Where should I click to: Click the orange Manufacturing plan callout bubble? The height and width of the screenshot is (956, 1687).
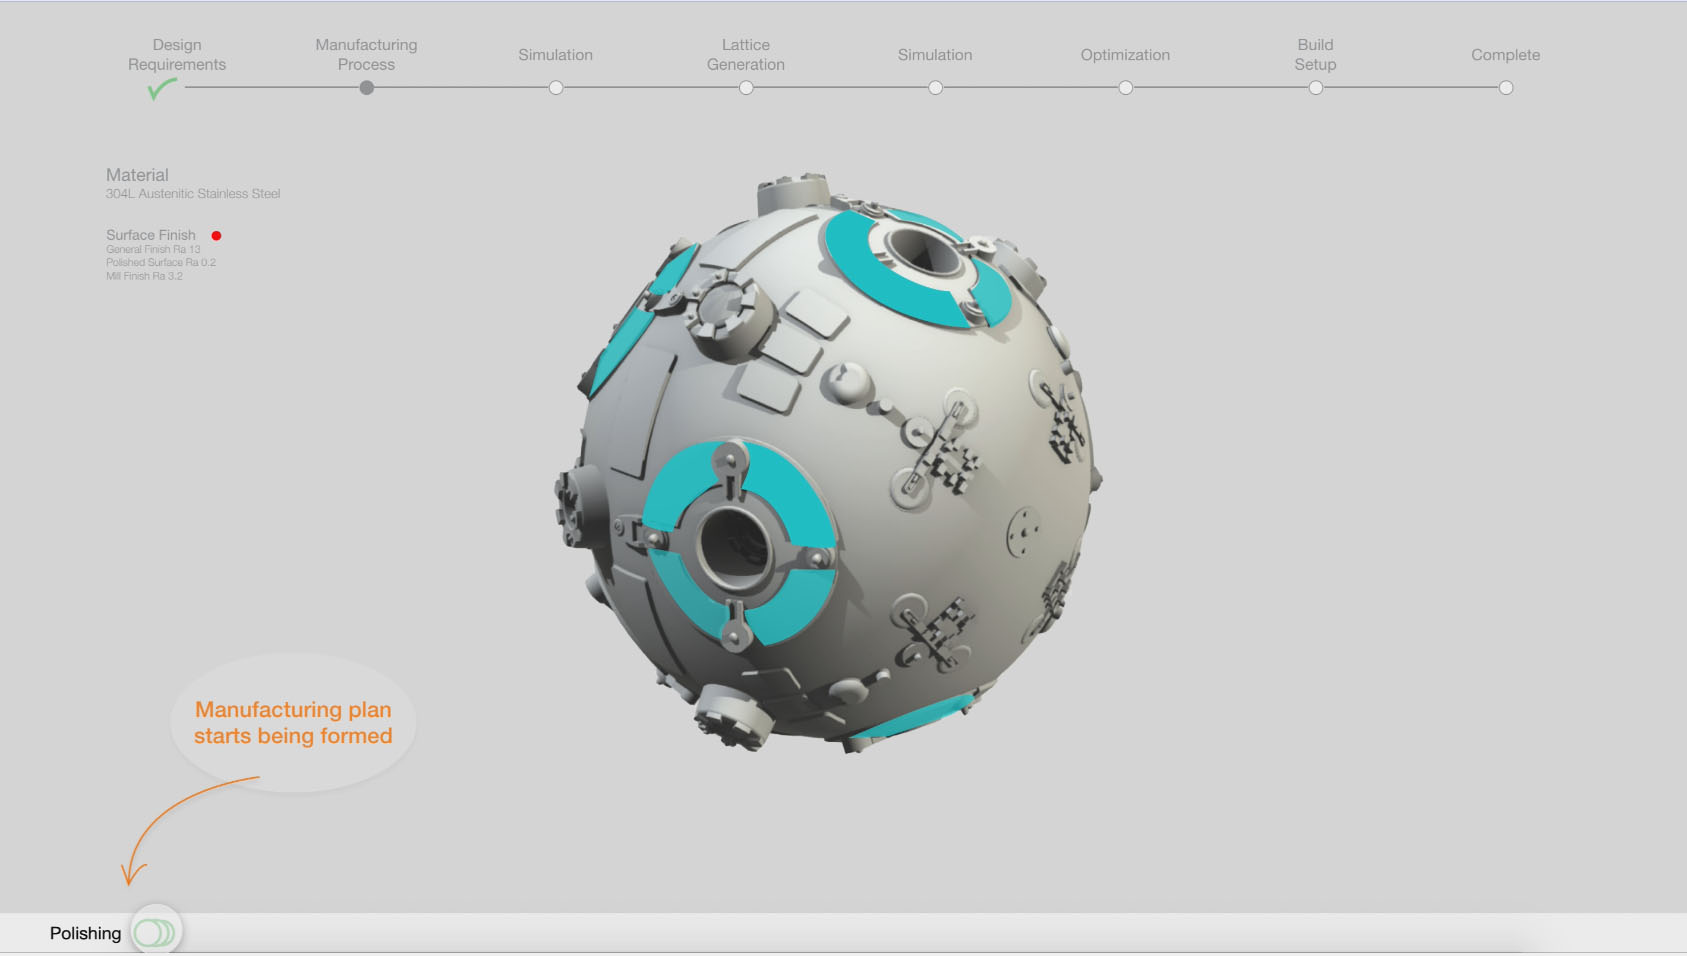293,723
